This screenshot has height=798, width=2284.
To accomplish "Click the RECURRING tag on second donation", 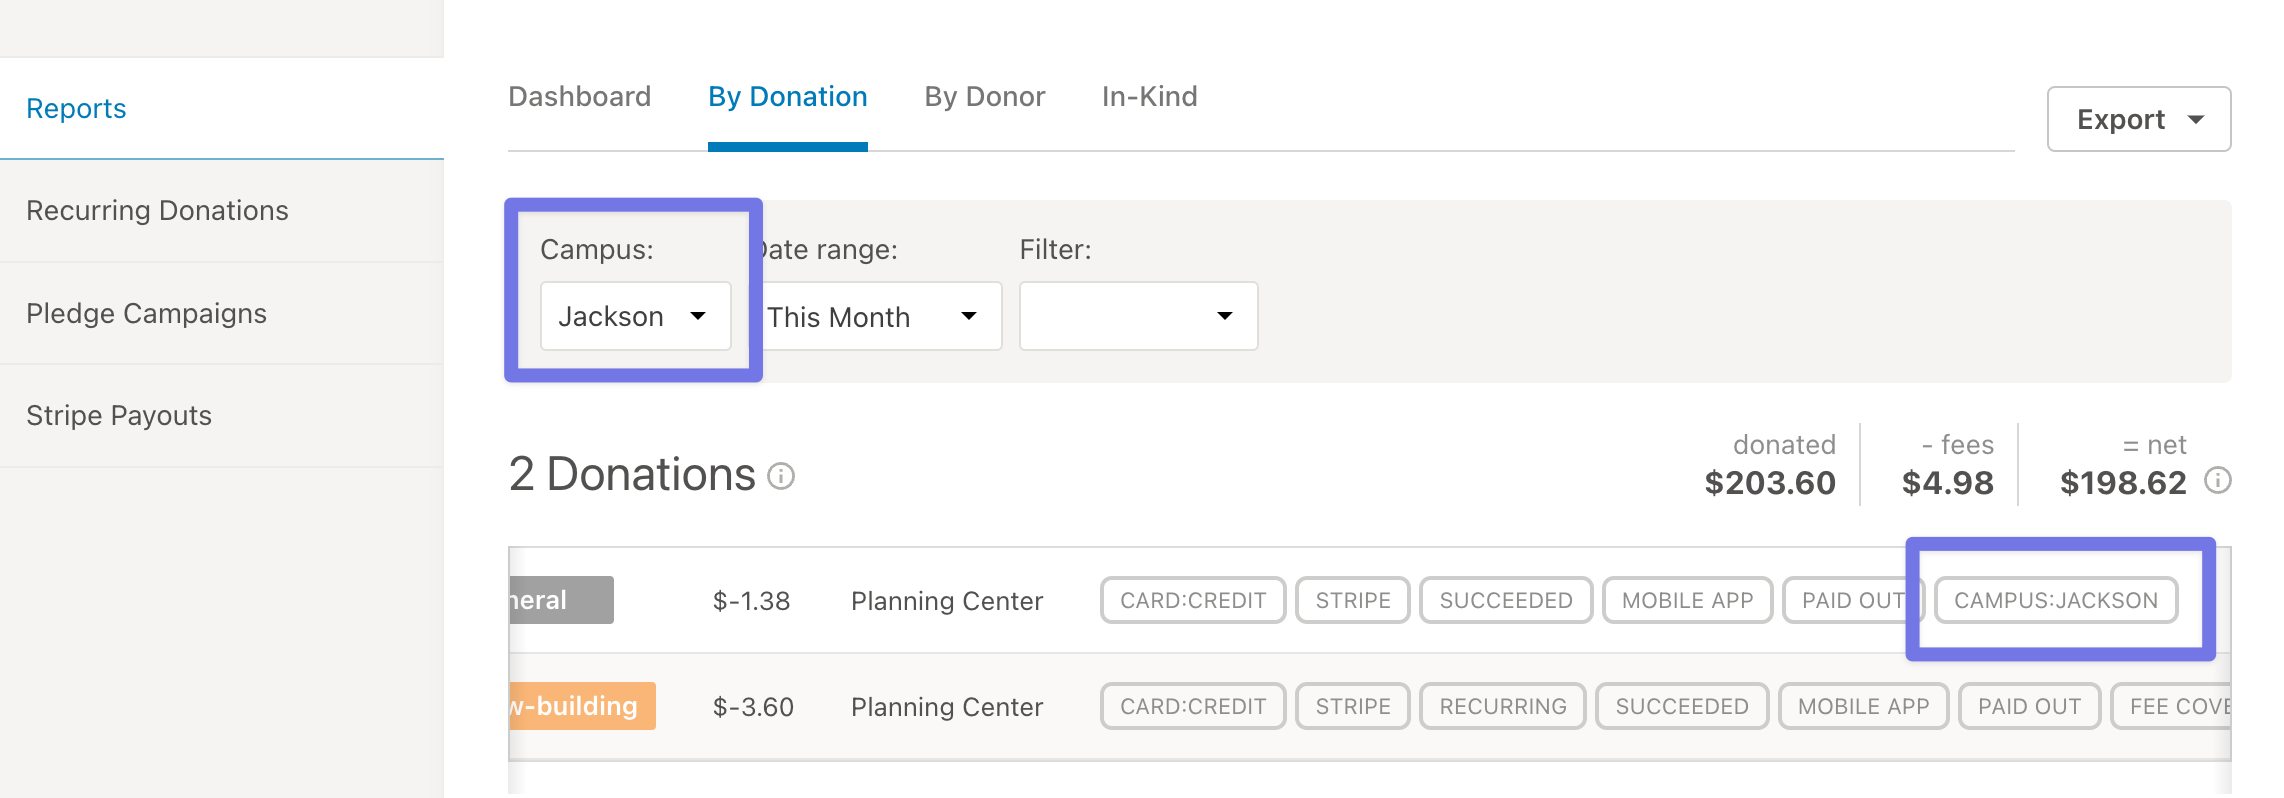I will pyautogui.click(x=1502, y=706).
